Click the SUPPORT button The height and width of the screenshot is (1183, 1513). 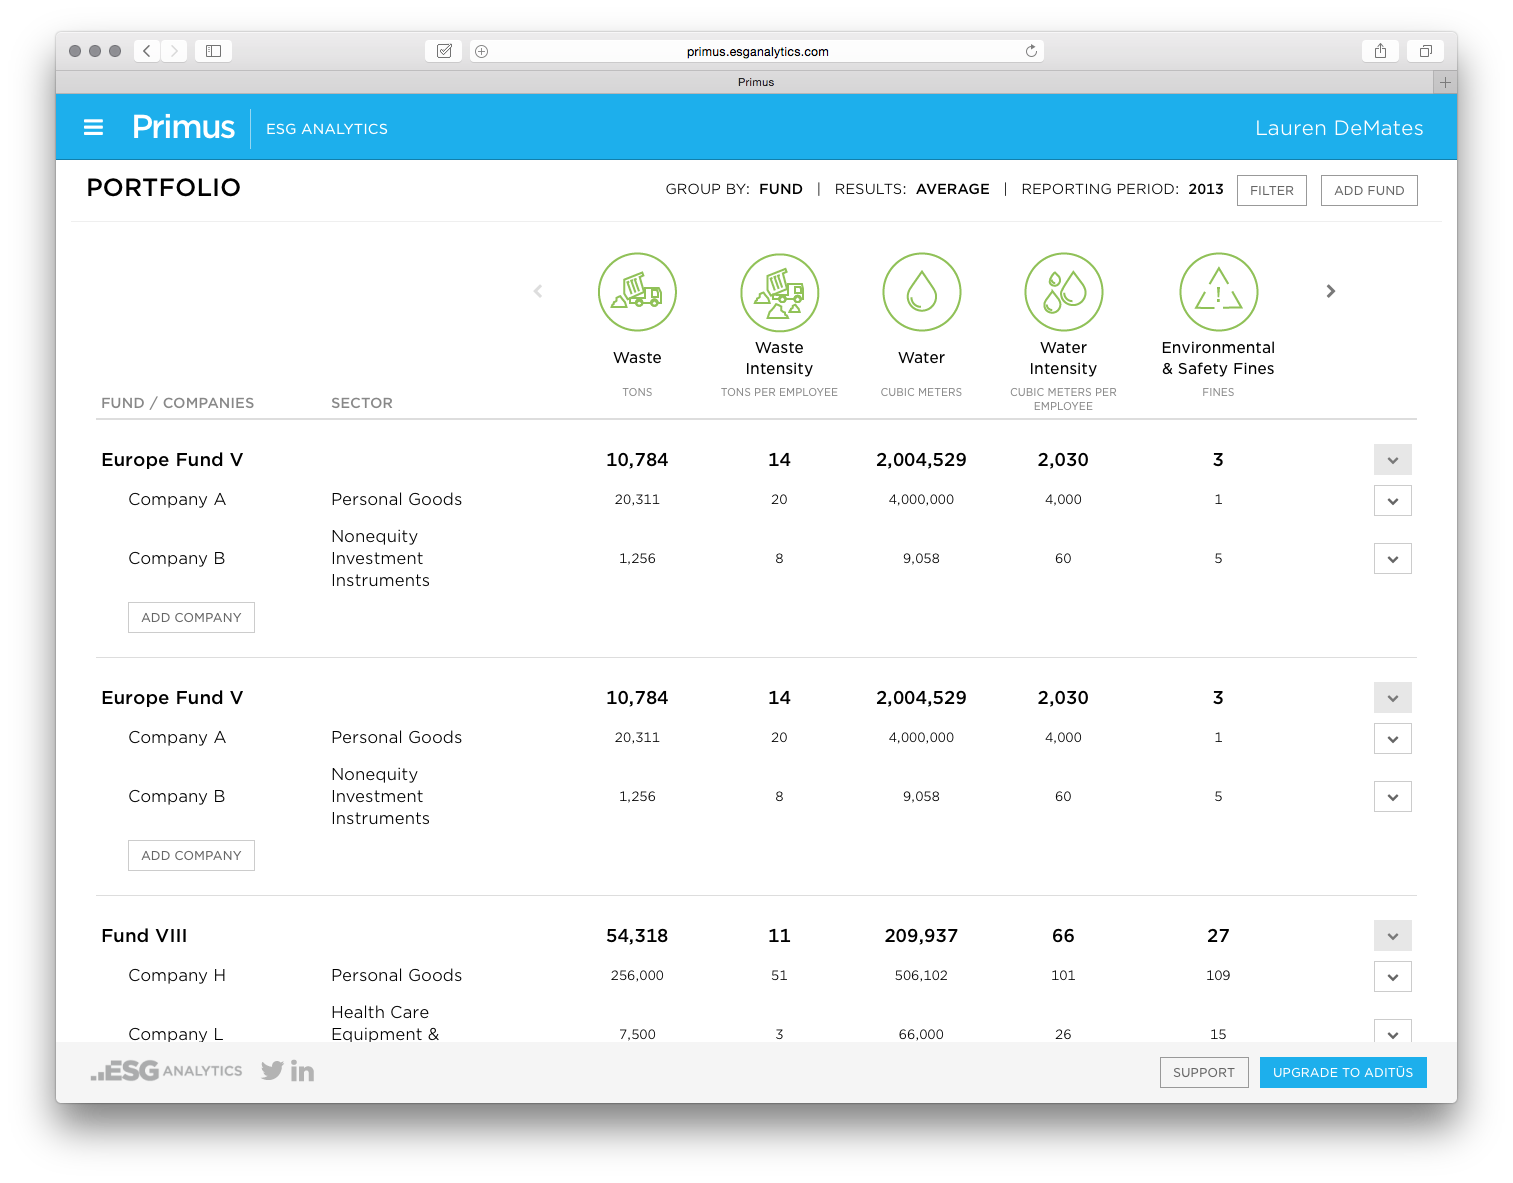(1204, 1072)
